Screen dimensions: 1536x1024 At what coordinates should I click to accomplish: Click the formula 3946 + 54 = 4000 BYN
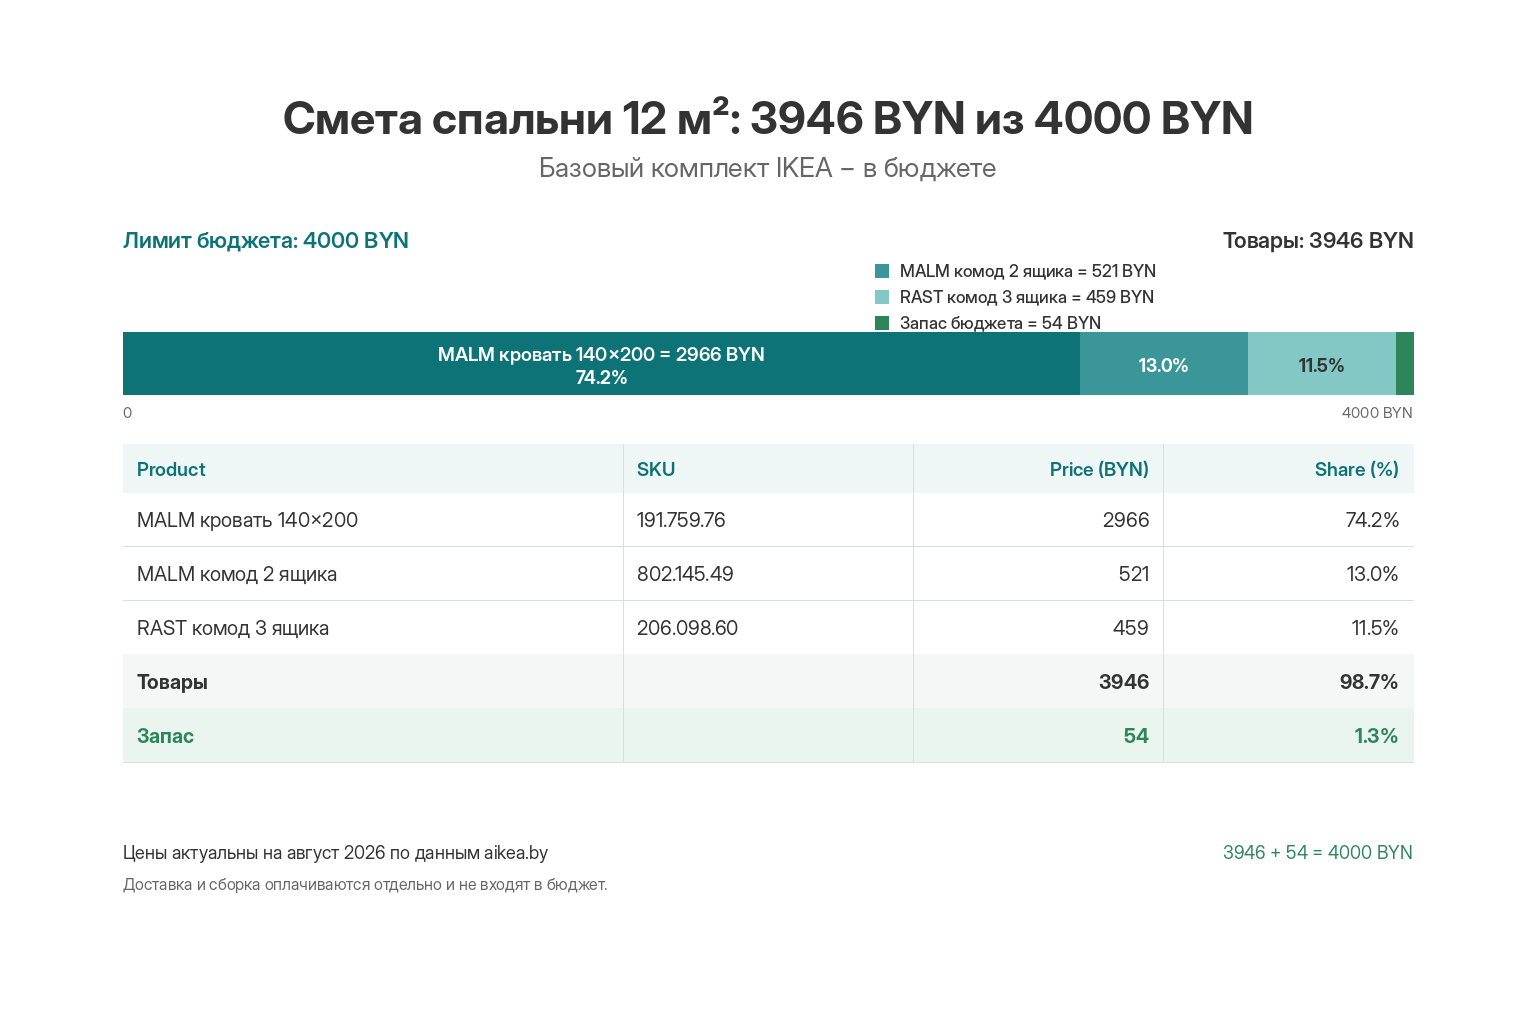pos(1318,853)
